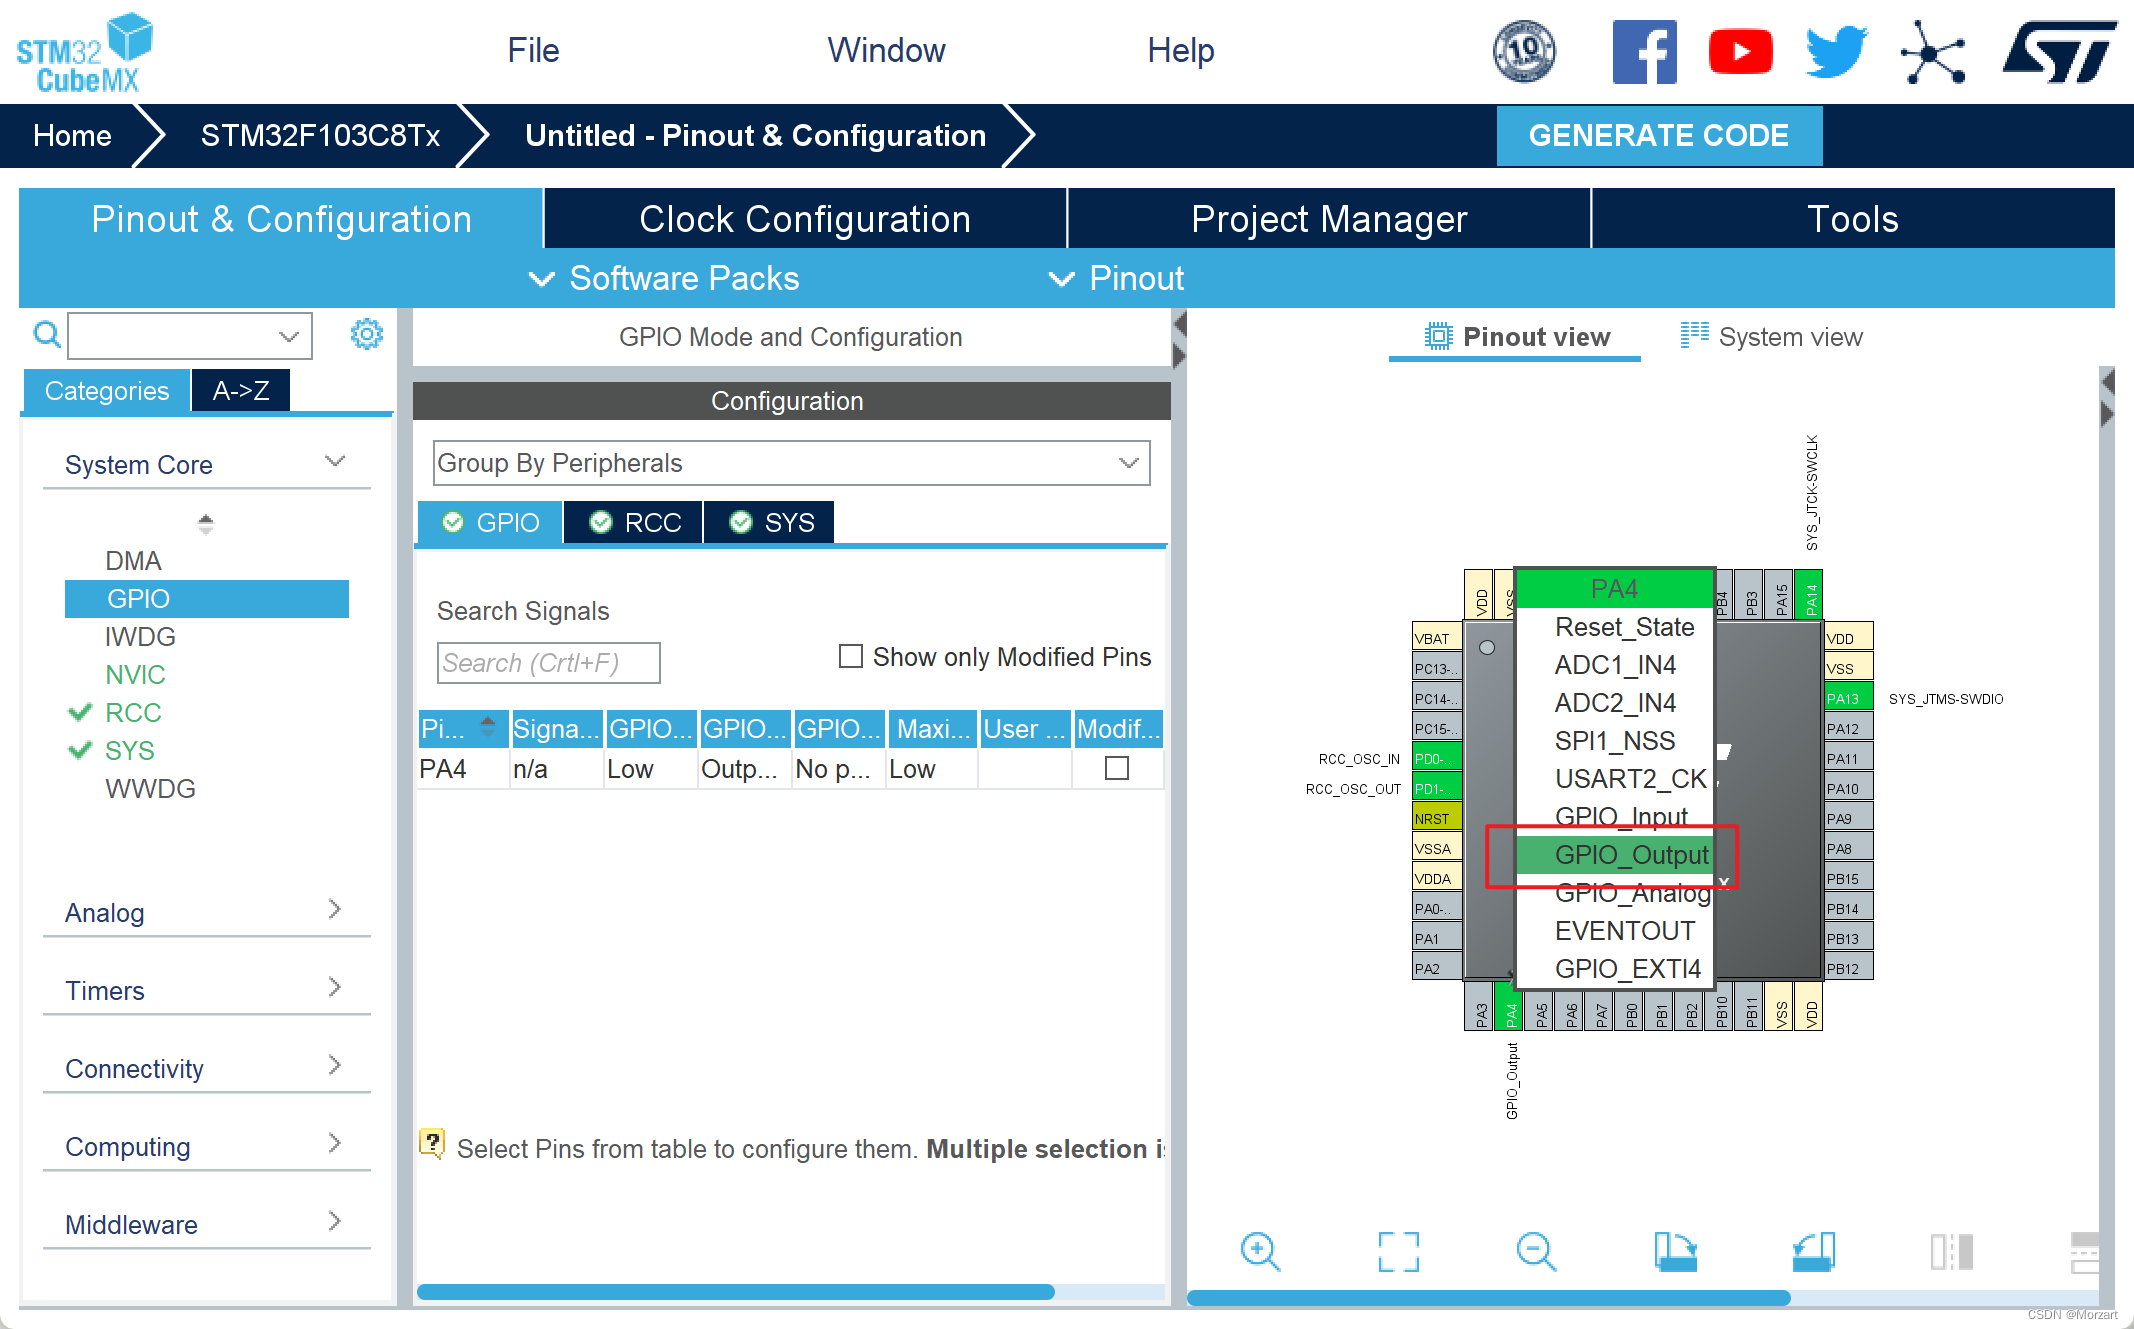Click the zoom in icon under pinout

1260,1251
